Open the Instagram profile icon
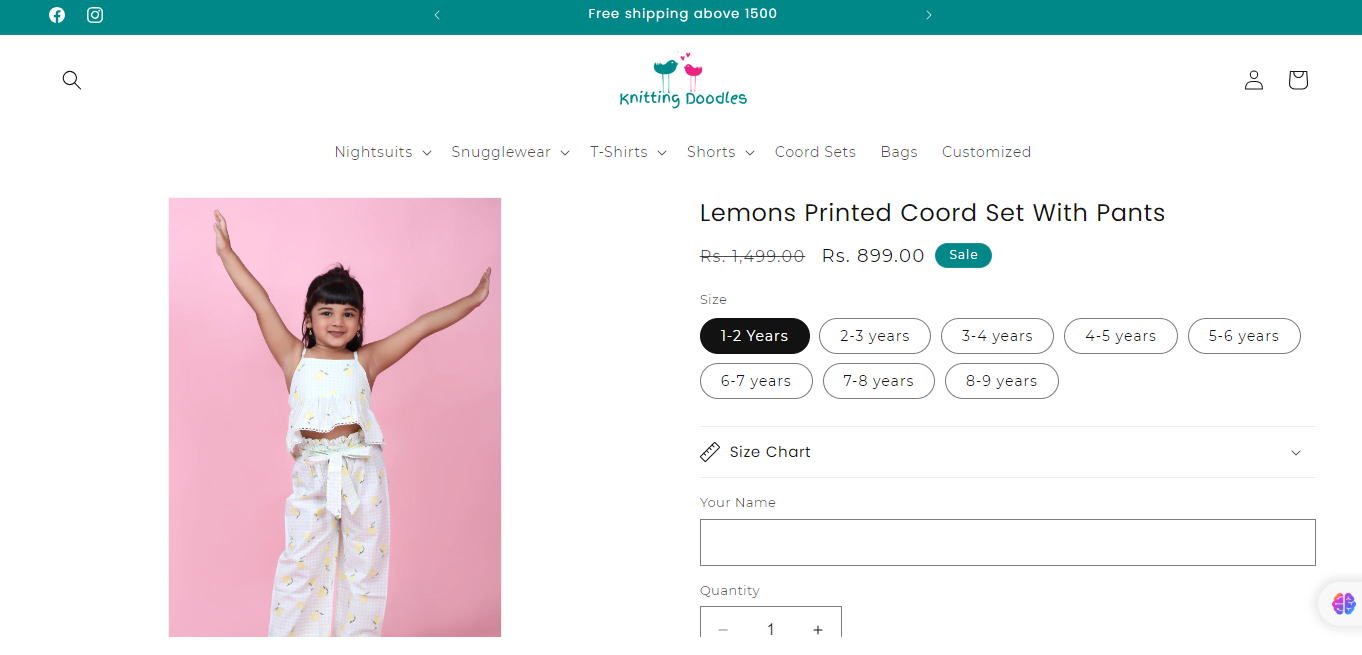This screenshot has width=1362, height=655. coord(95,15)
